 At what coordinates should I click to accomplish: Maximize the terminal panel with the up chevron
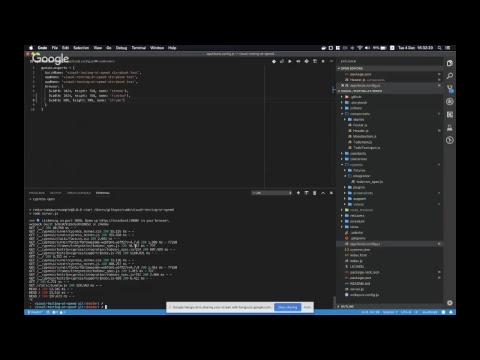pos(323,193)
